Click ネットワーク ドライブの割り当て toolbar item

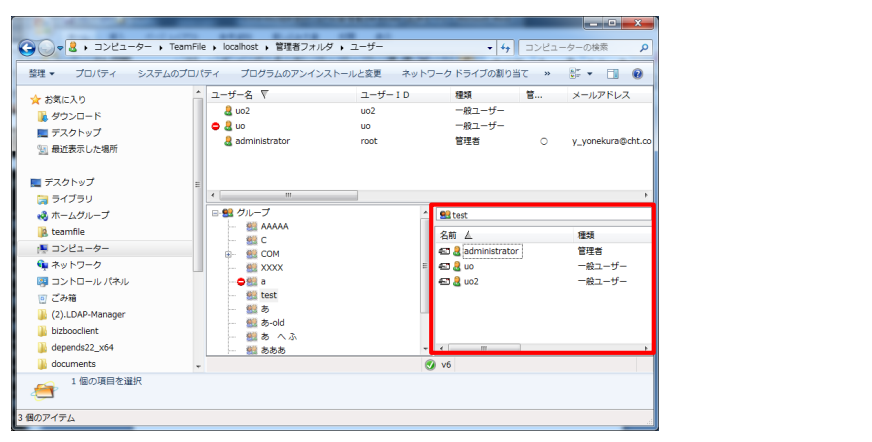click(x=464, y=74)
